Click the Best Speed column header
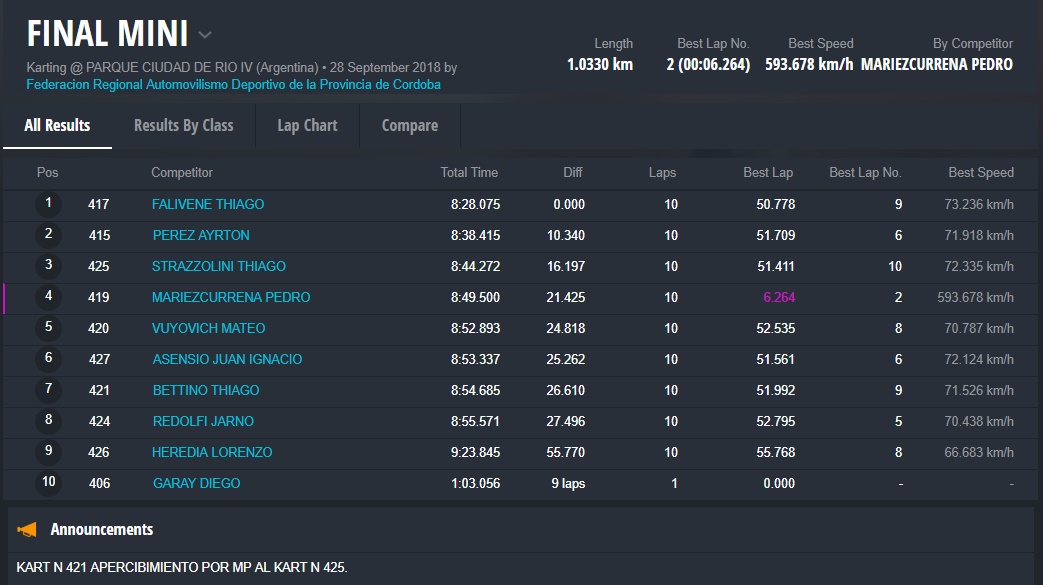Viewport: 1043px width, 585px height. 980,172
